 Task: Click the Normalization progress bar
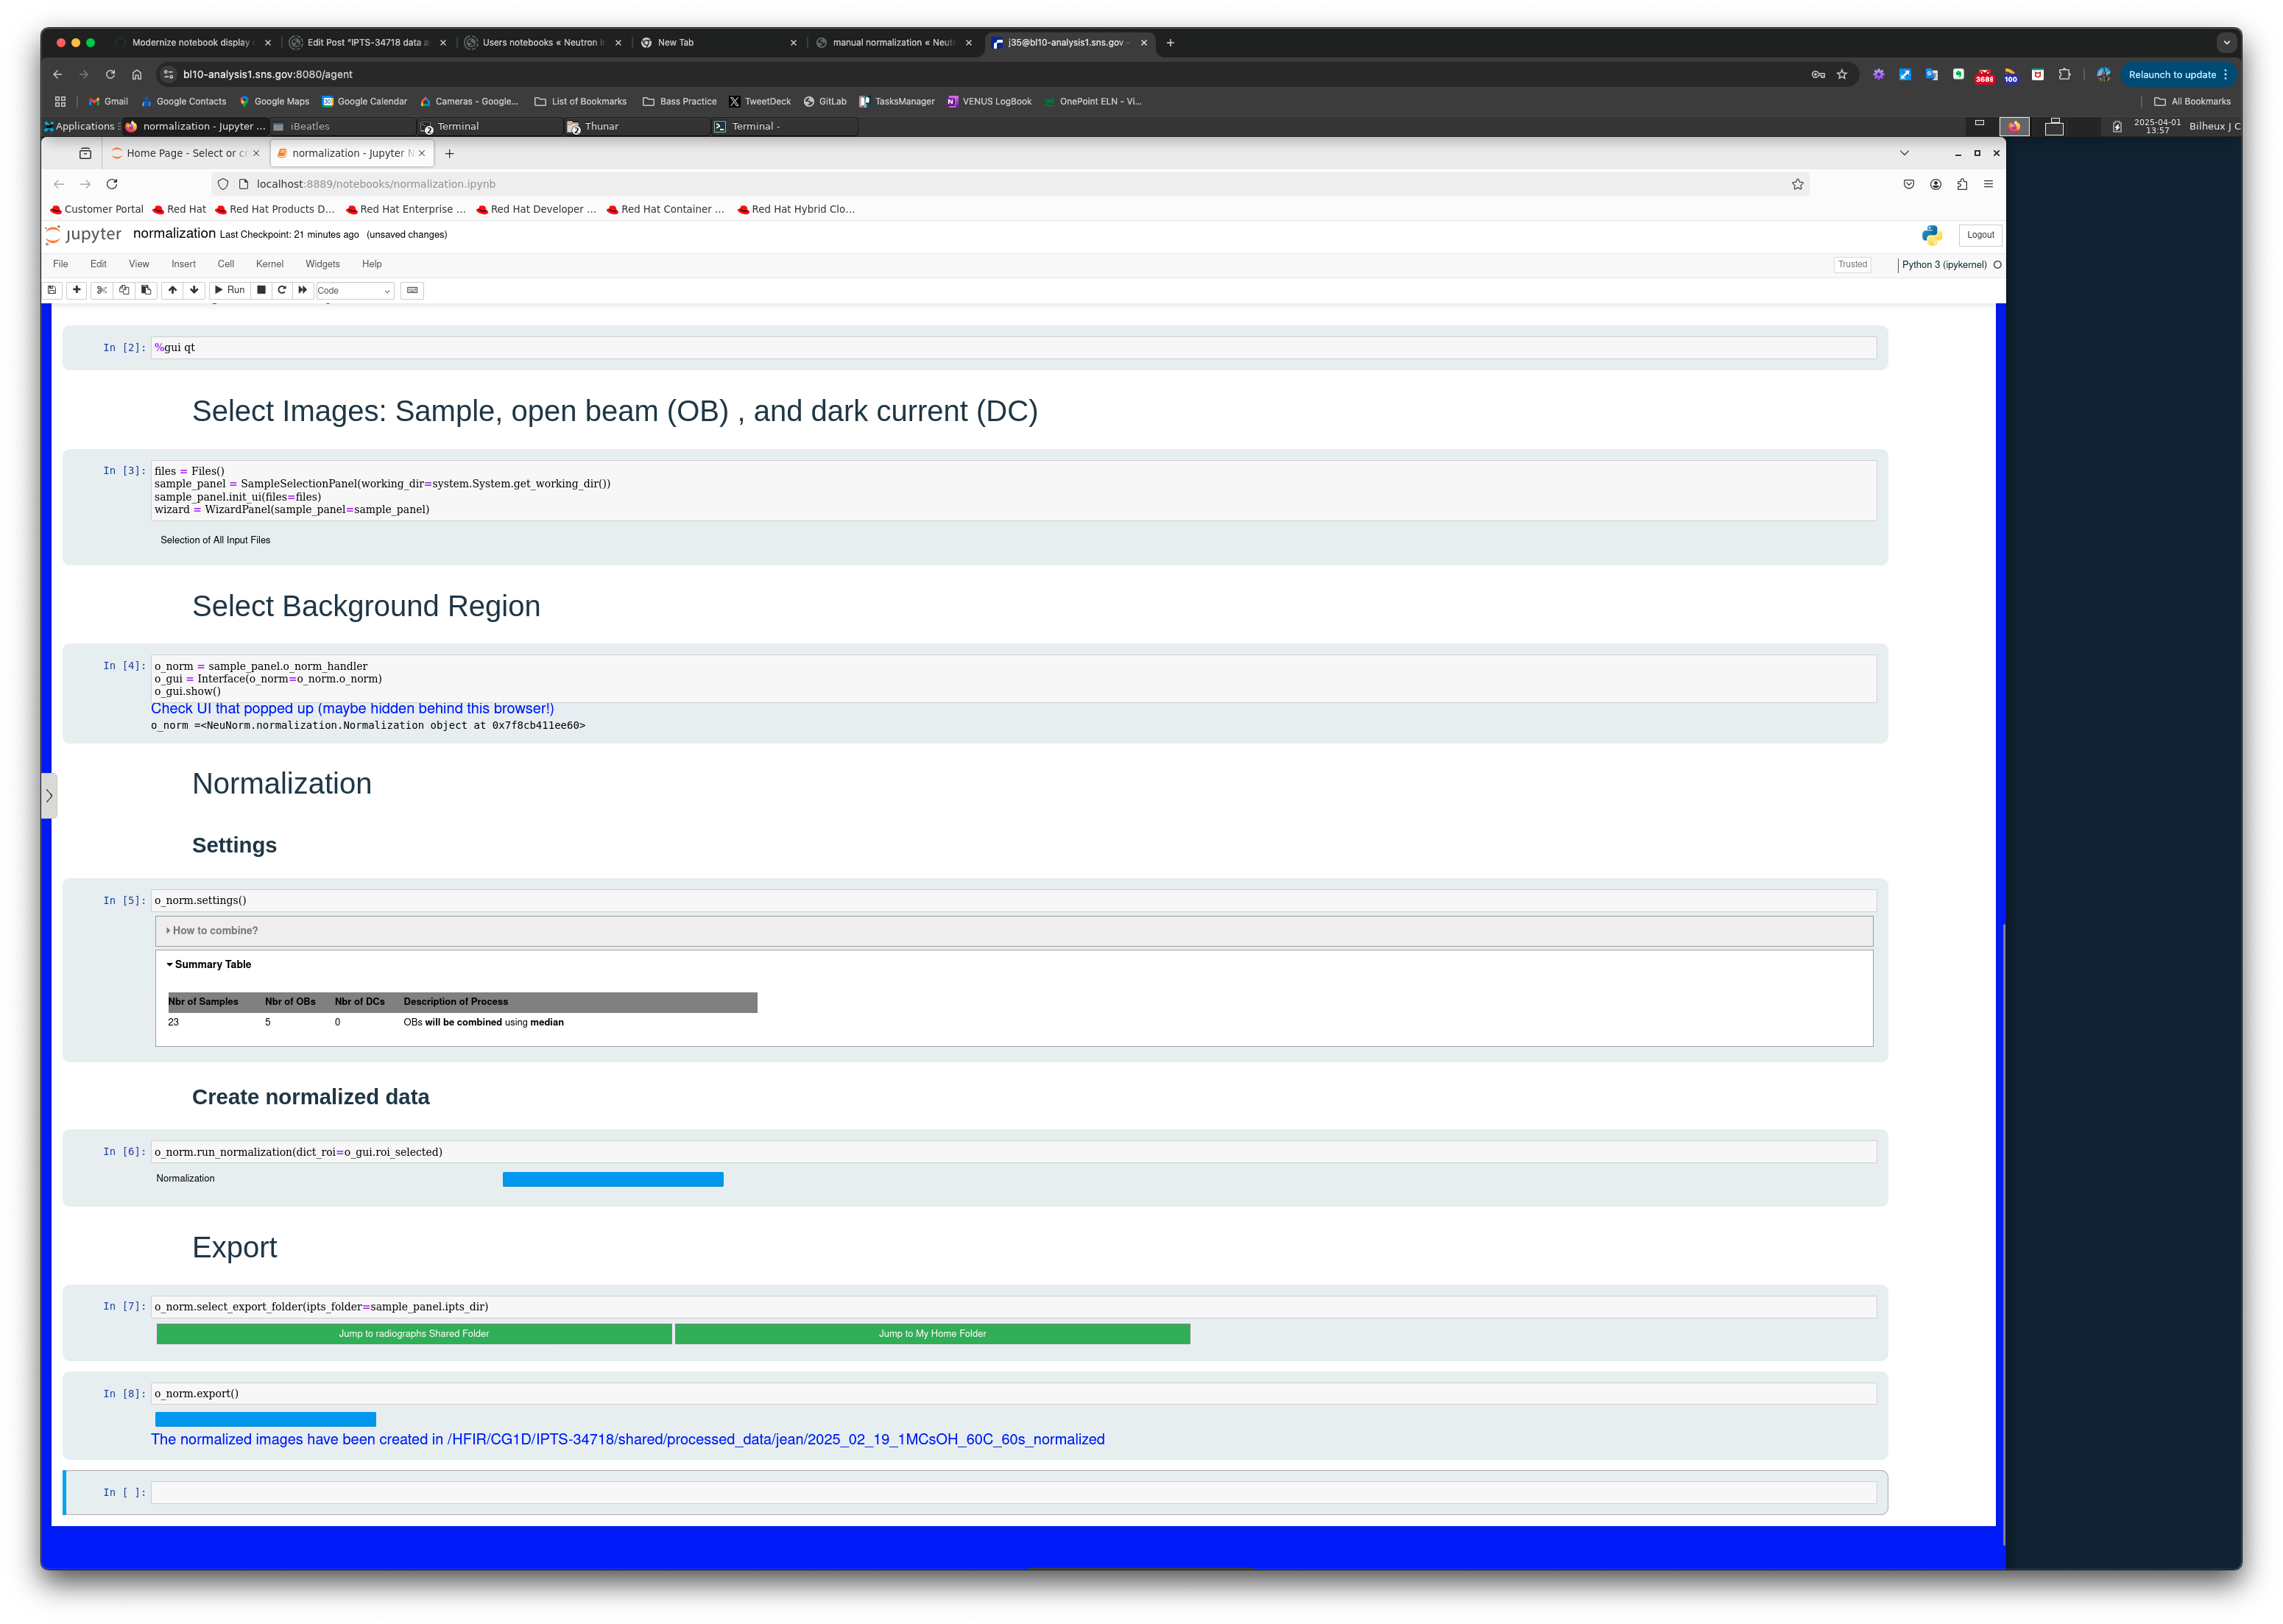click(612, 1180)
